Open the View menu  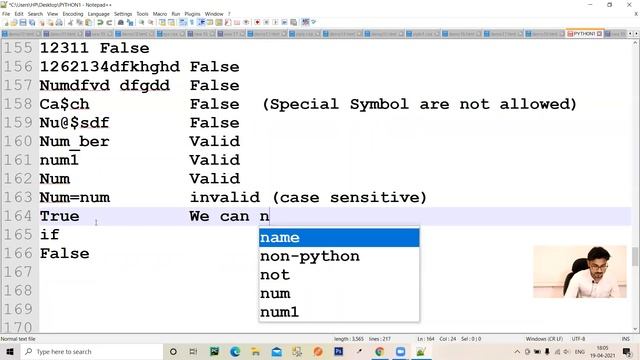tap(53, 14)
